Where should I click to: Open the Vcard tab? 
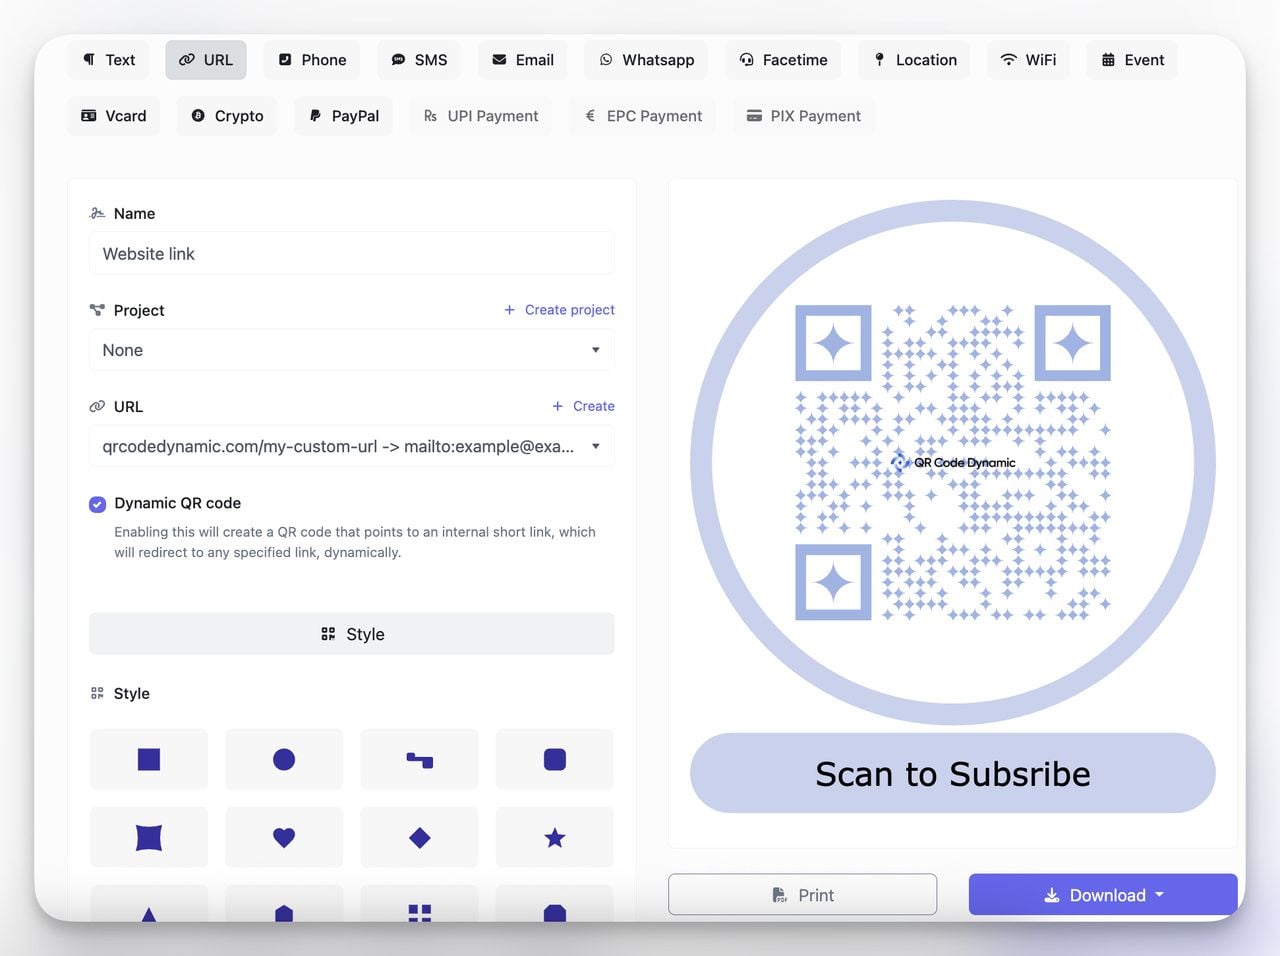click(113, 116)
